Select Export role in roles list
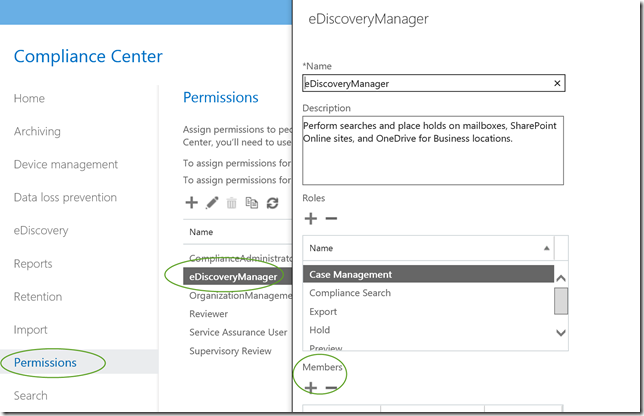644x416 pixels. [428, 312]
